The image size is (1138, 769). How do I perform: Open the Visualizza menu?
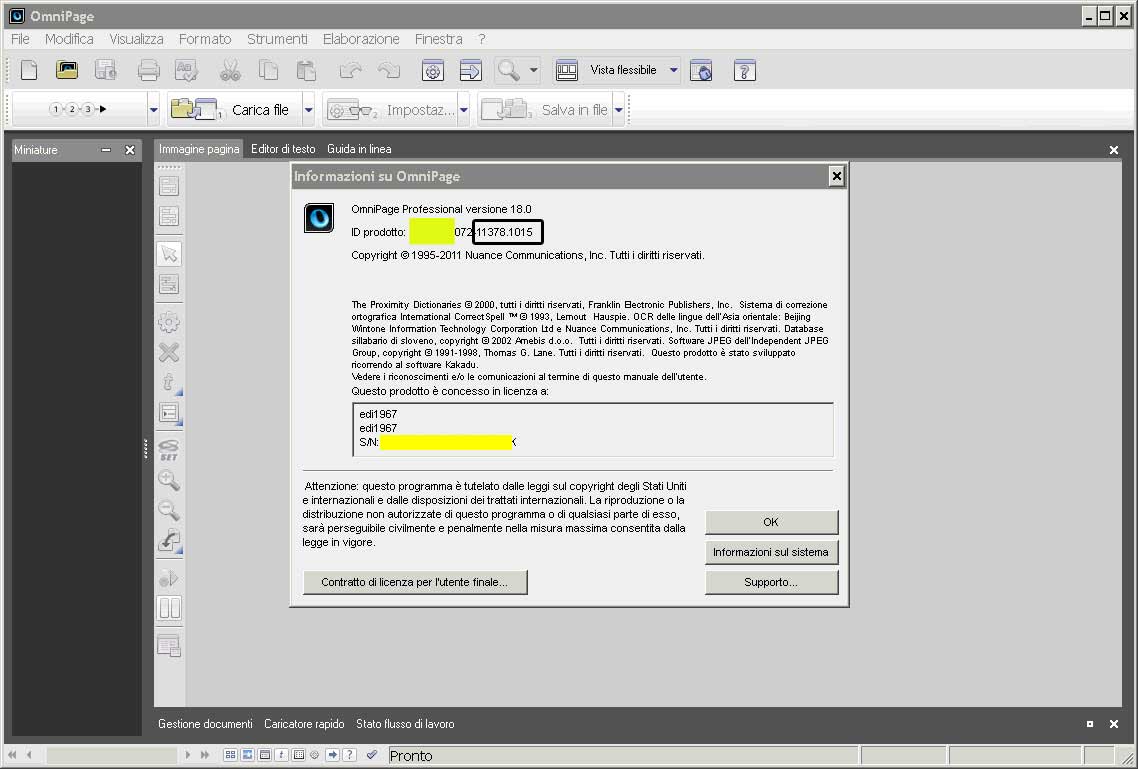[x=136, y=39]
